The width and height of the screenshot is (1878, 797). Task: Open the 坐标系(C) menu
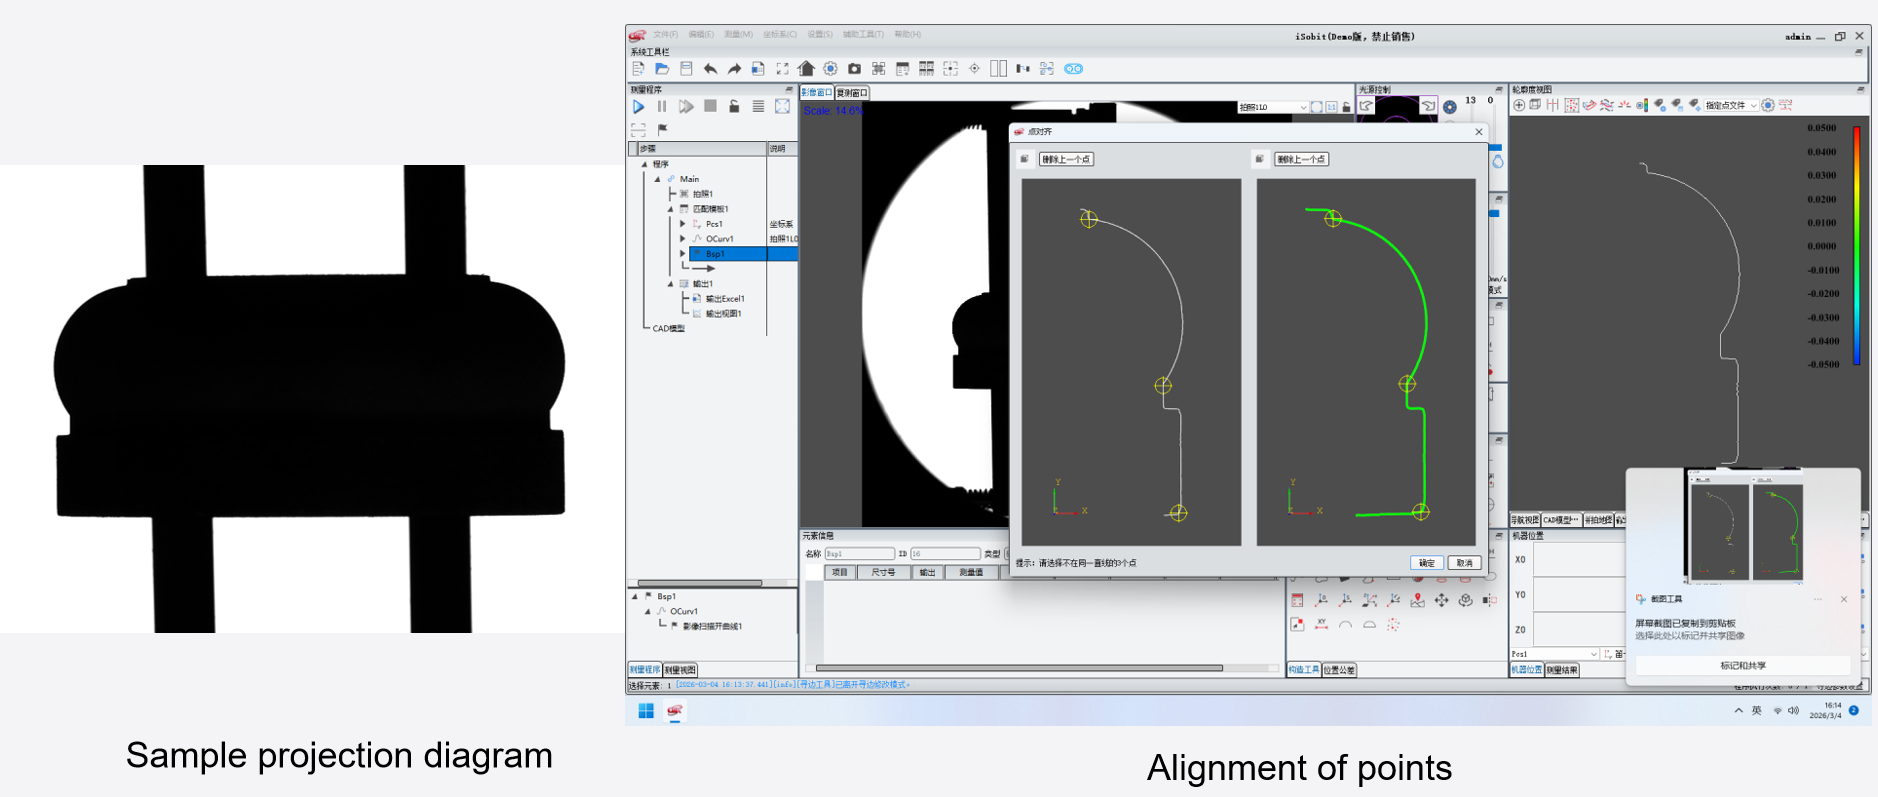tap(780, 35)
